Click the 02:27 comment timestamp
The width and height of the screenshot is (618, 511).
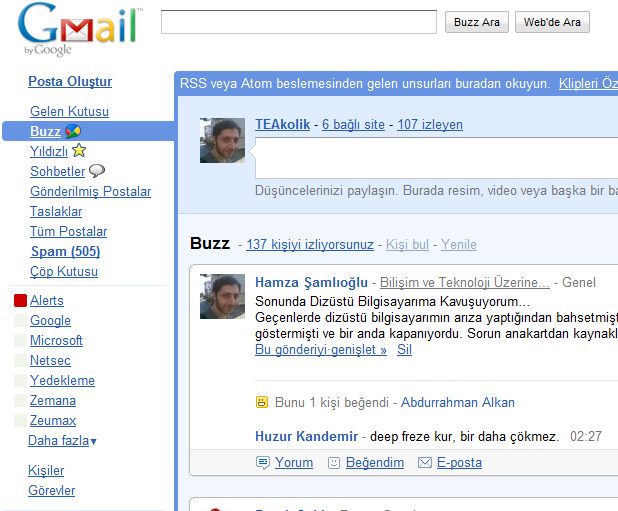(x=586, y=437)
